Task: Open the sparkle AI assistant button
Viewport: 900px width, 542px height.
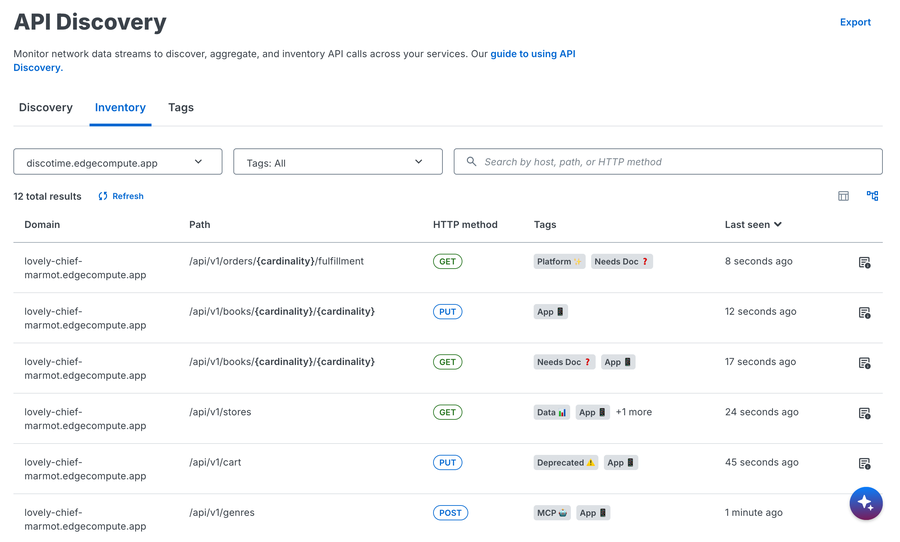Action: tap(865, 503)
